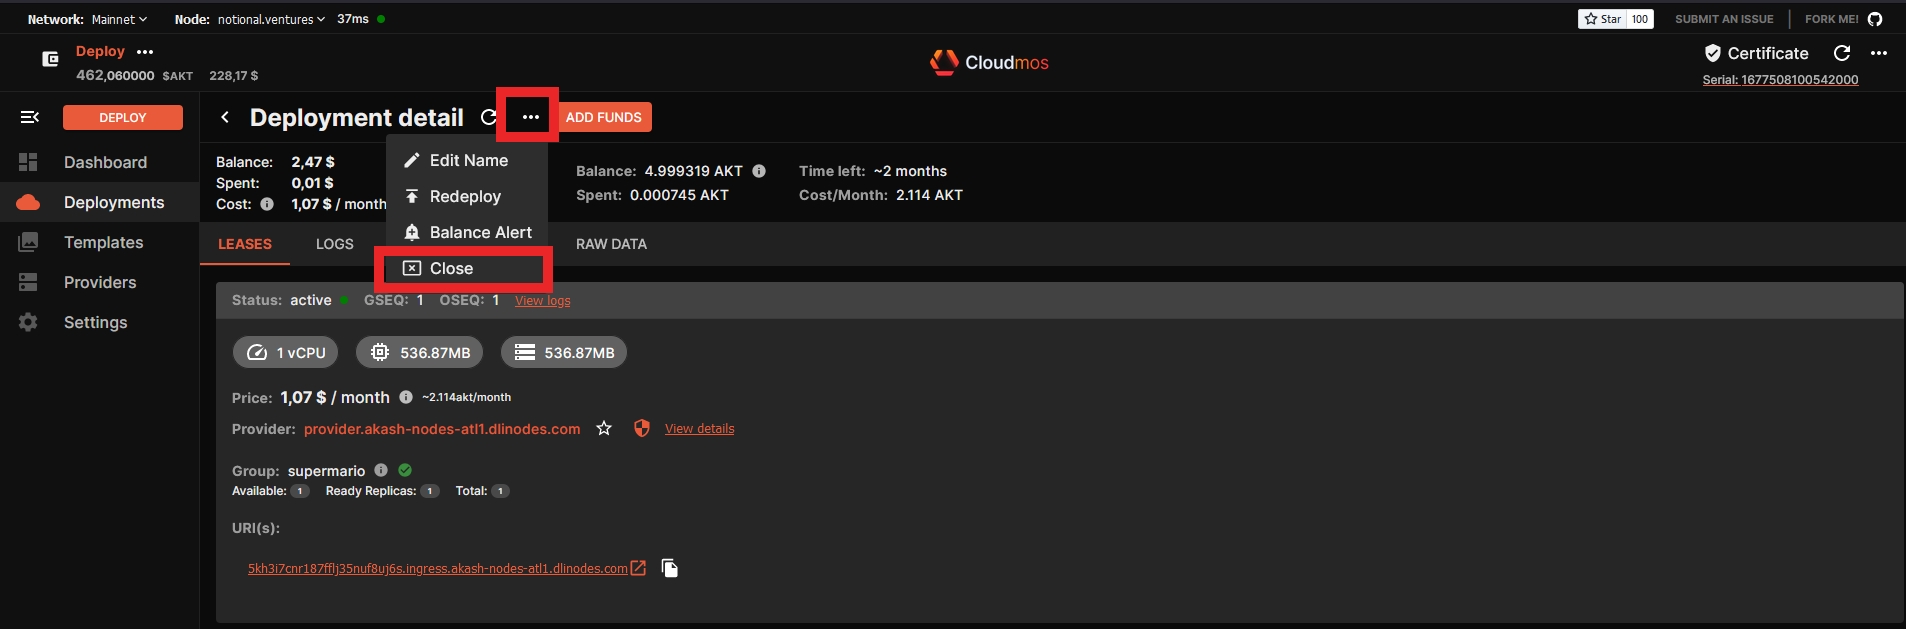The image size is (1906, 629).
Task: Show info about the lease price
Action: (x=406, y=397)
